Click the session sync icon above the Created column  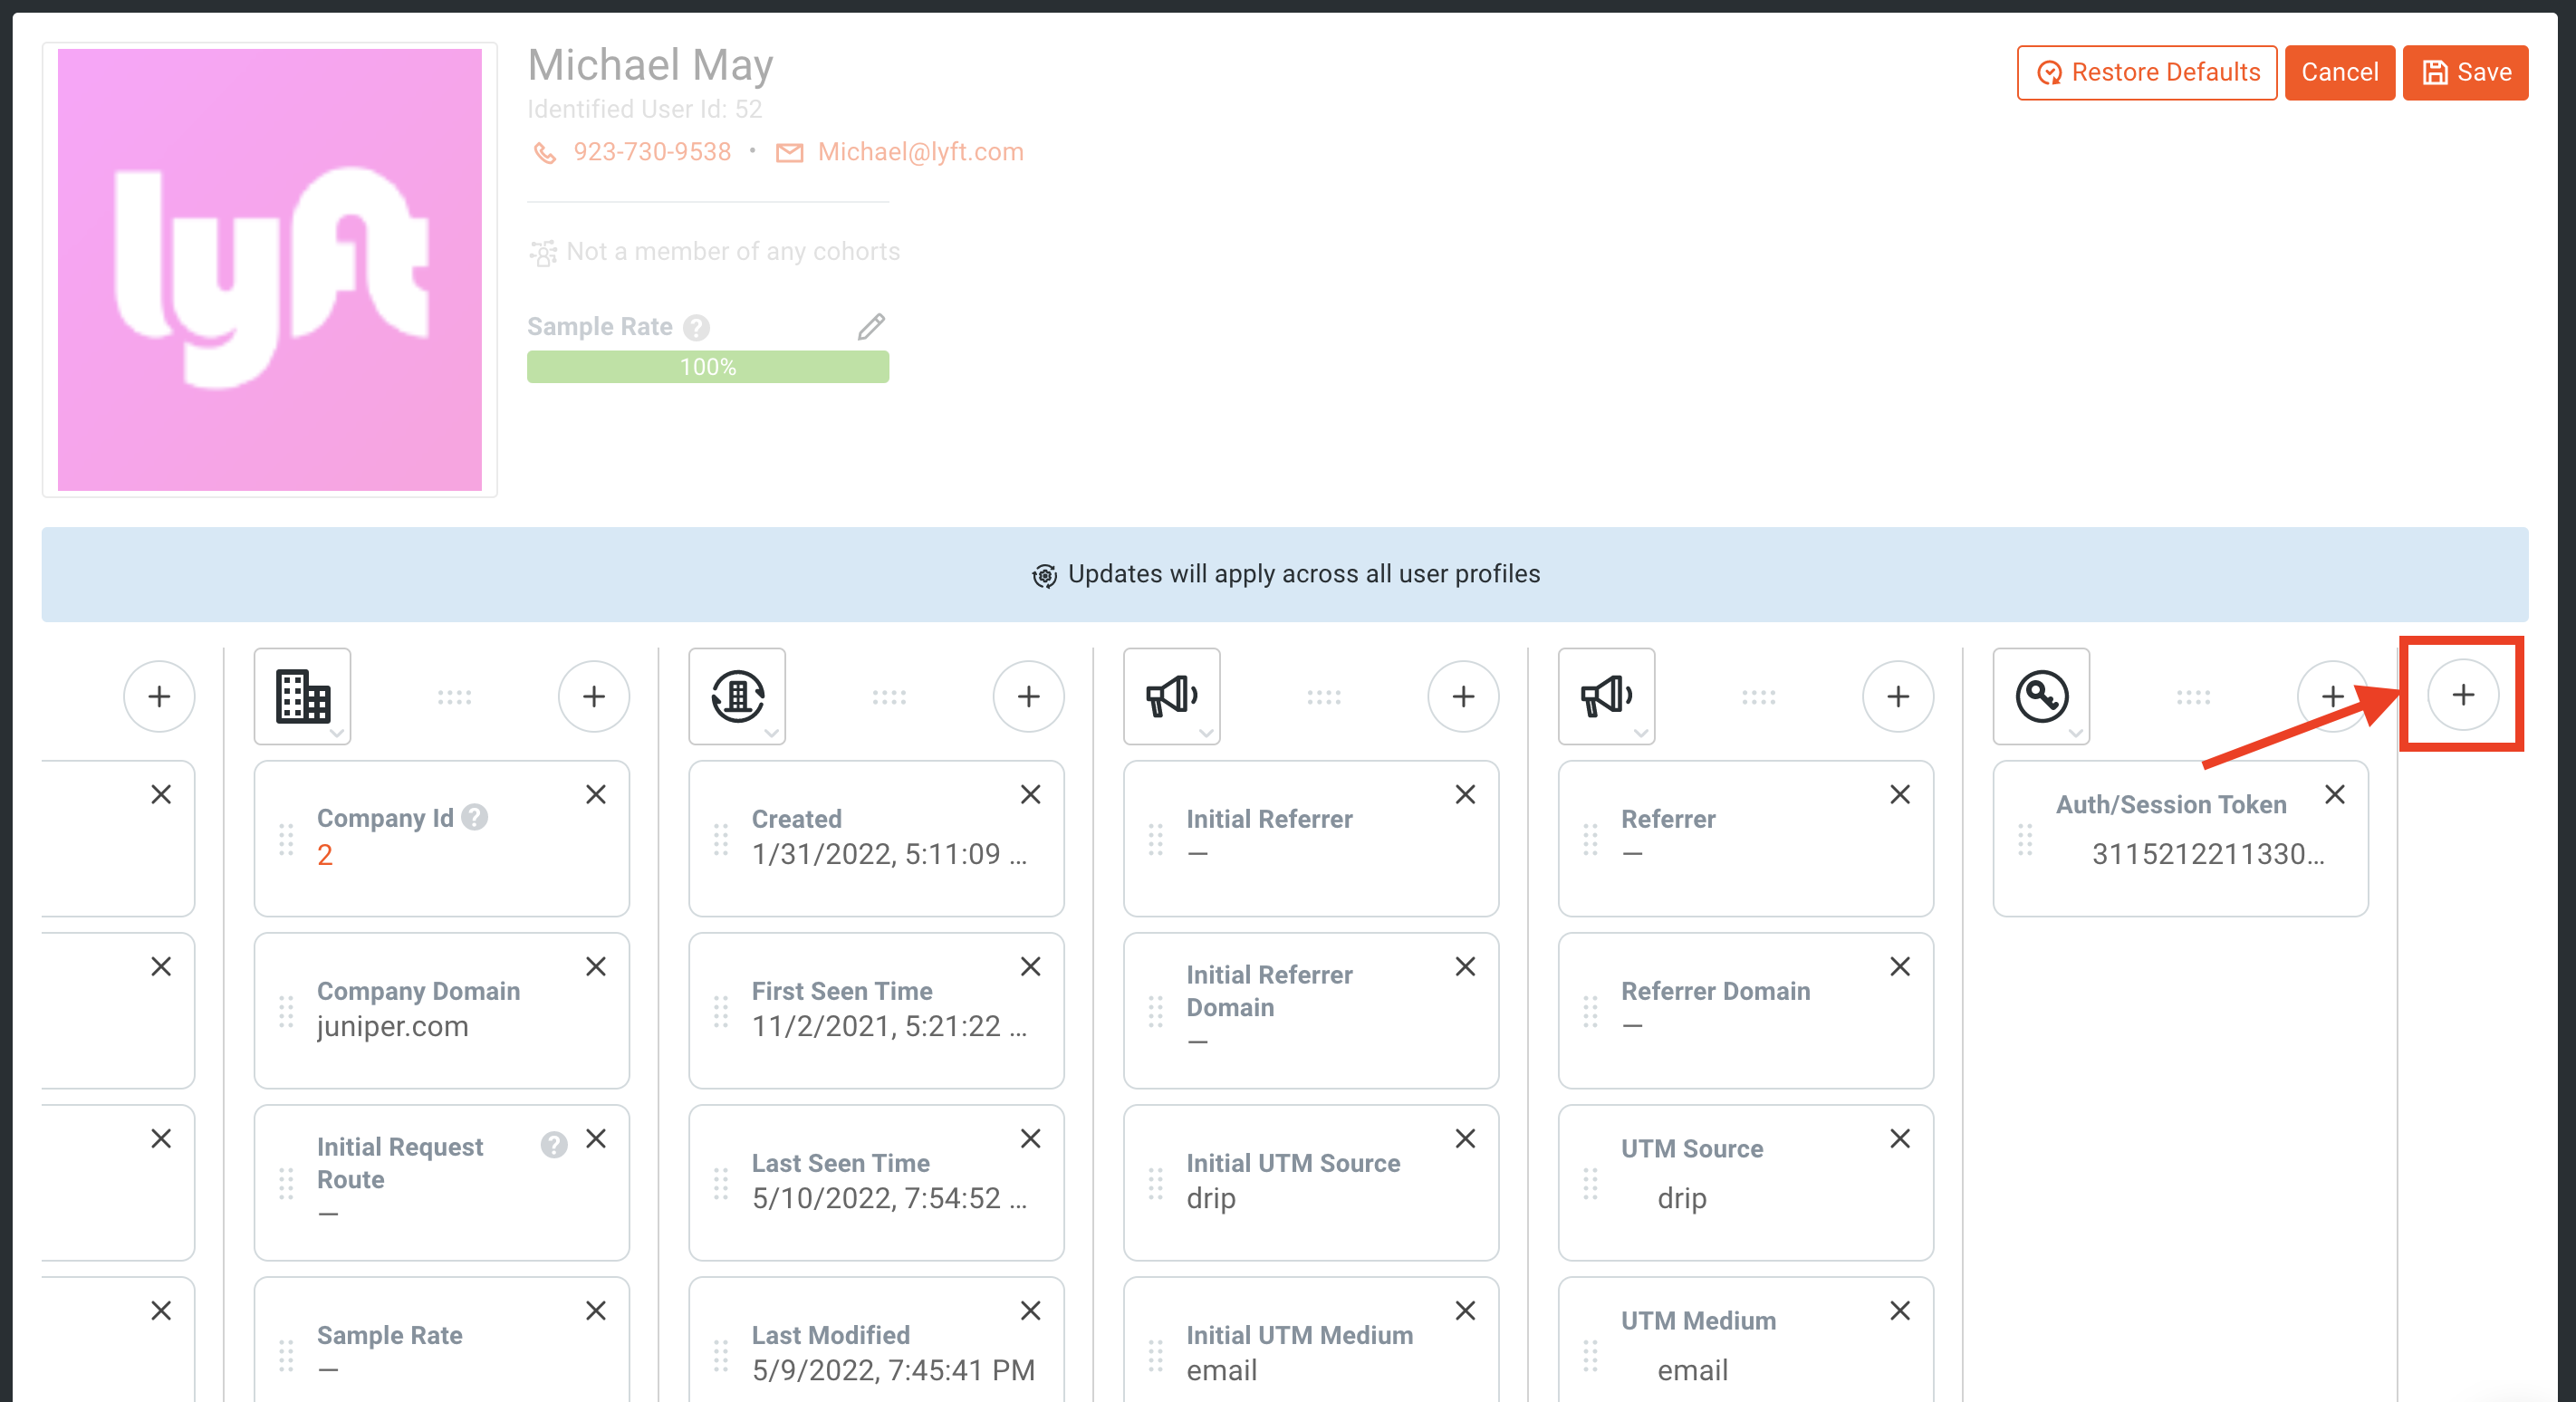tap(737, 696)
